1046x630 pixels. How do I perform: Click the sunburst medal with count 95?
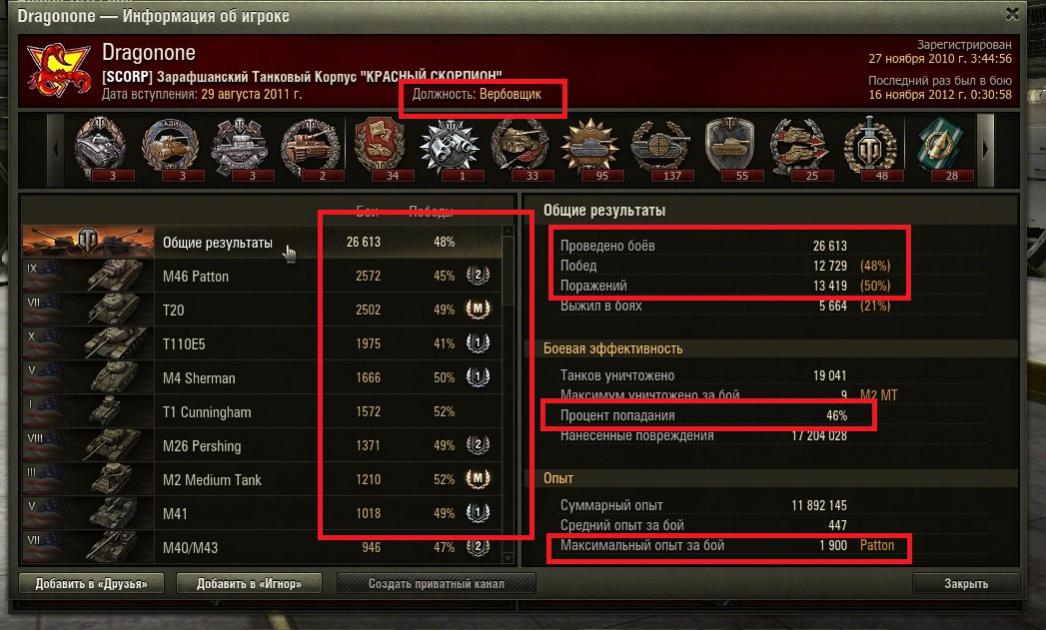pyautogui.click(x=590, y=147)
